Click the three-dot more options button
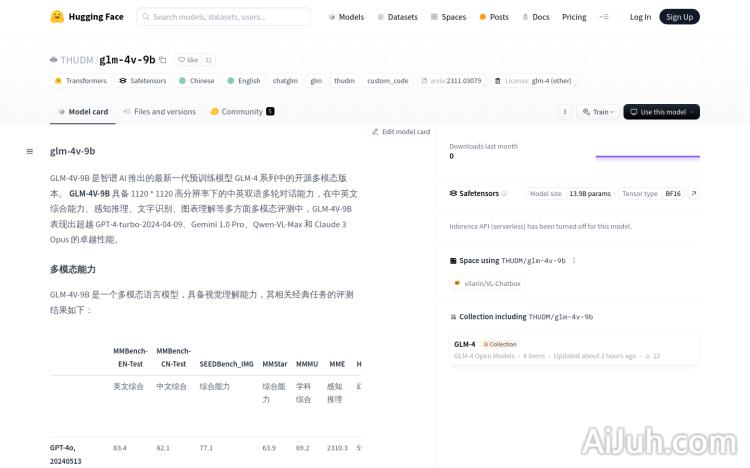 [564, 112]
